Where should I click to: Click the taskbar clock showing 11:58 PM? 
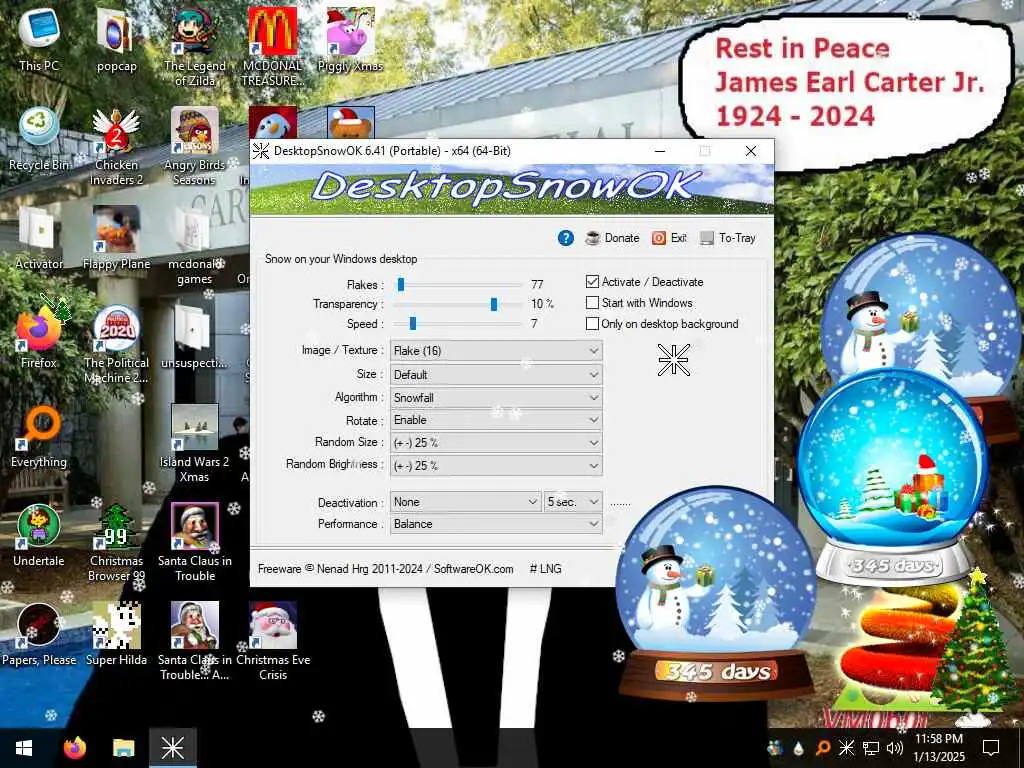[938, 748]
